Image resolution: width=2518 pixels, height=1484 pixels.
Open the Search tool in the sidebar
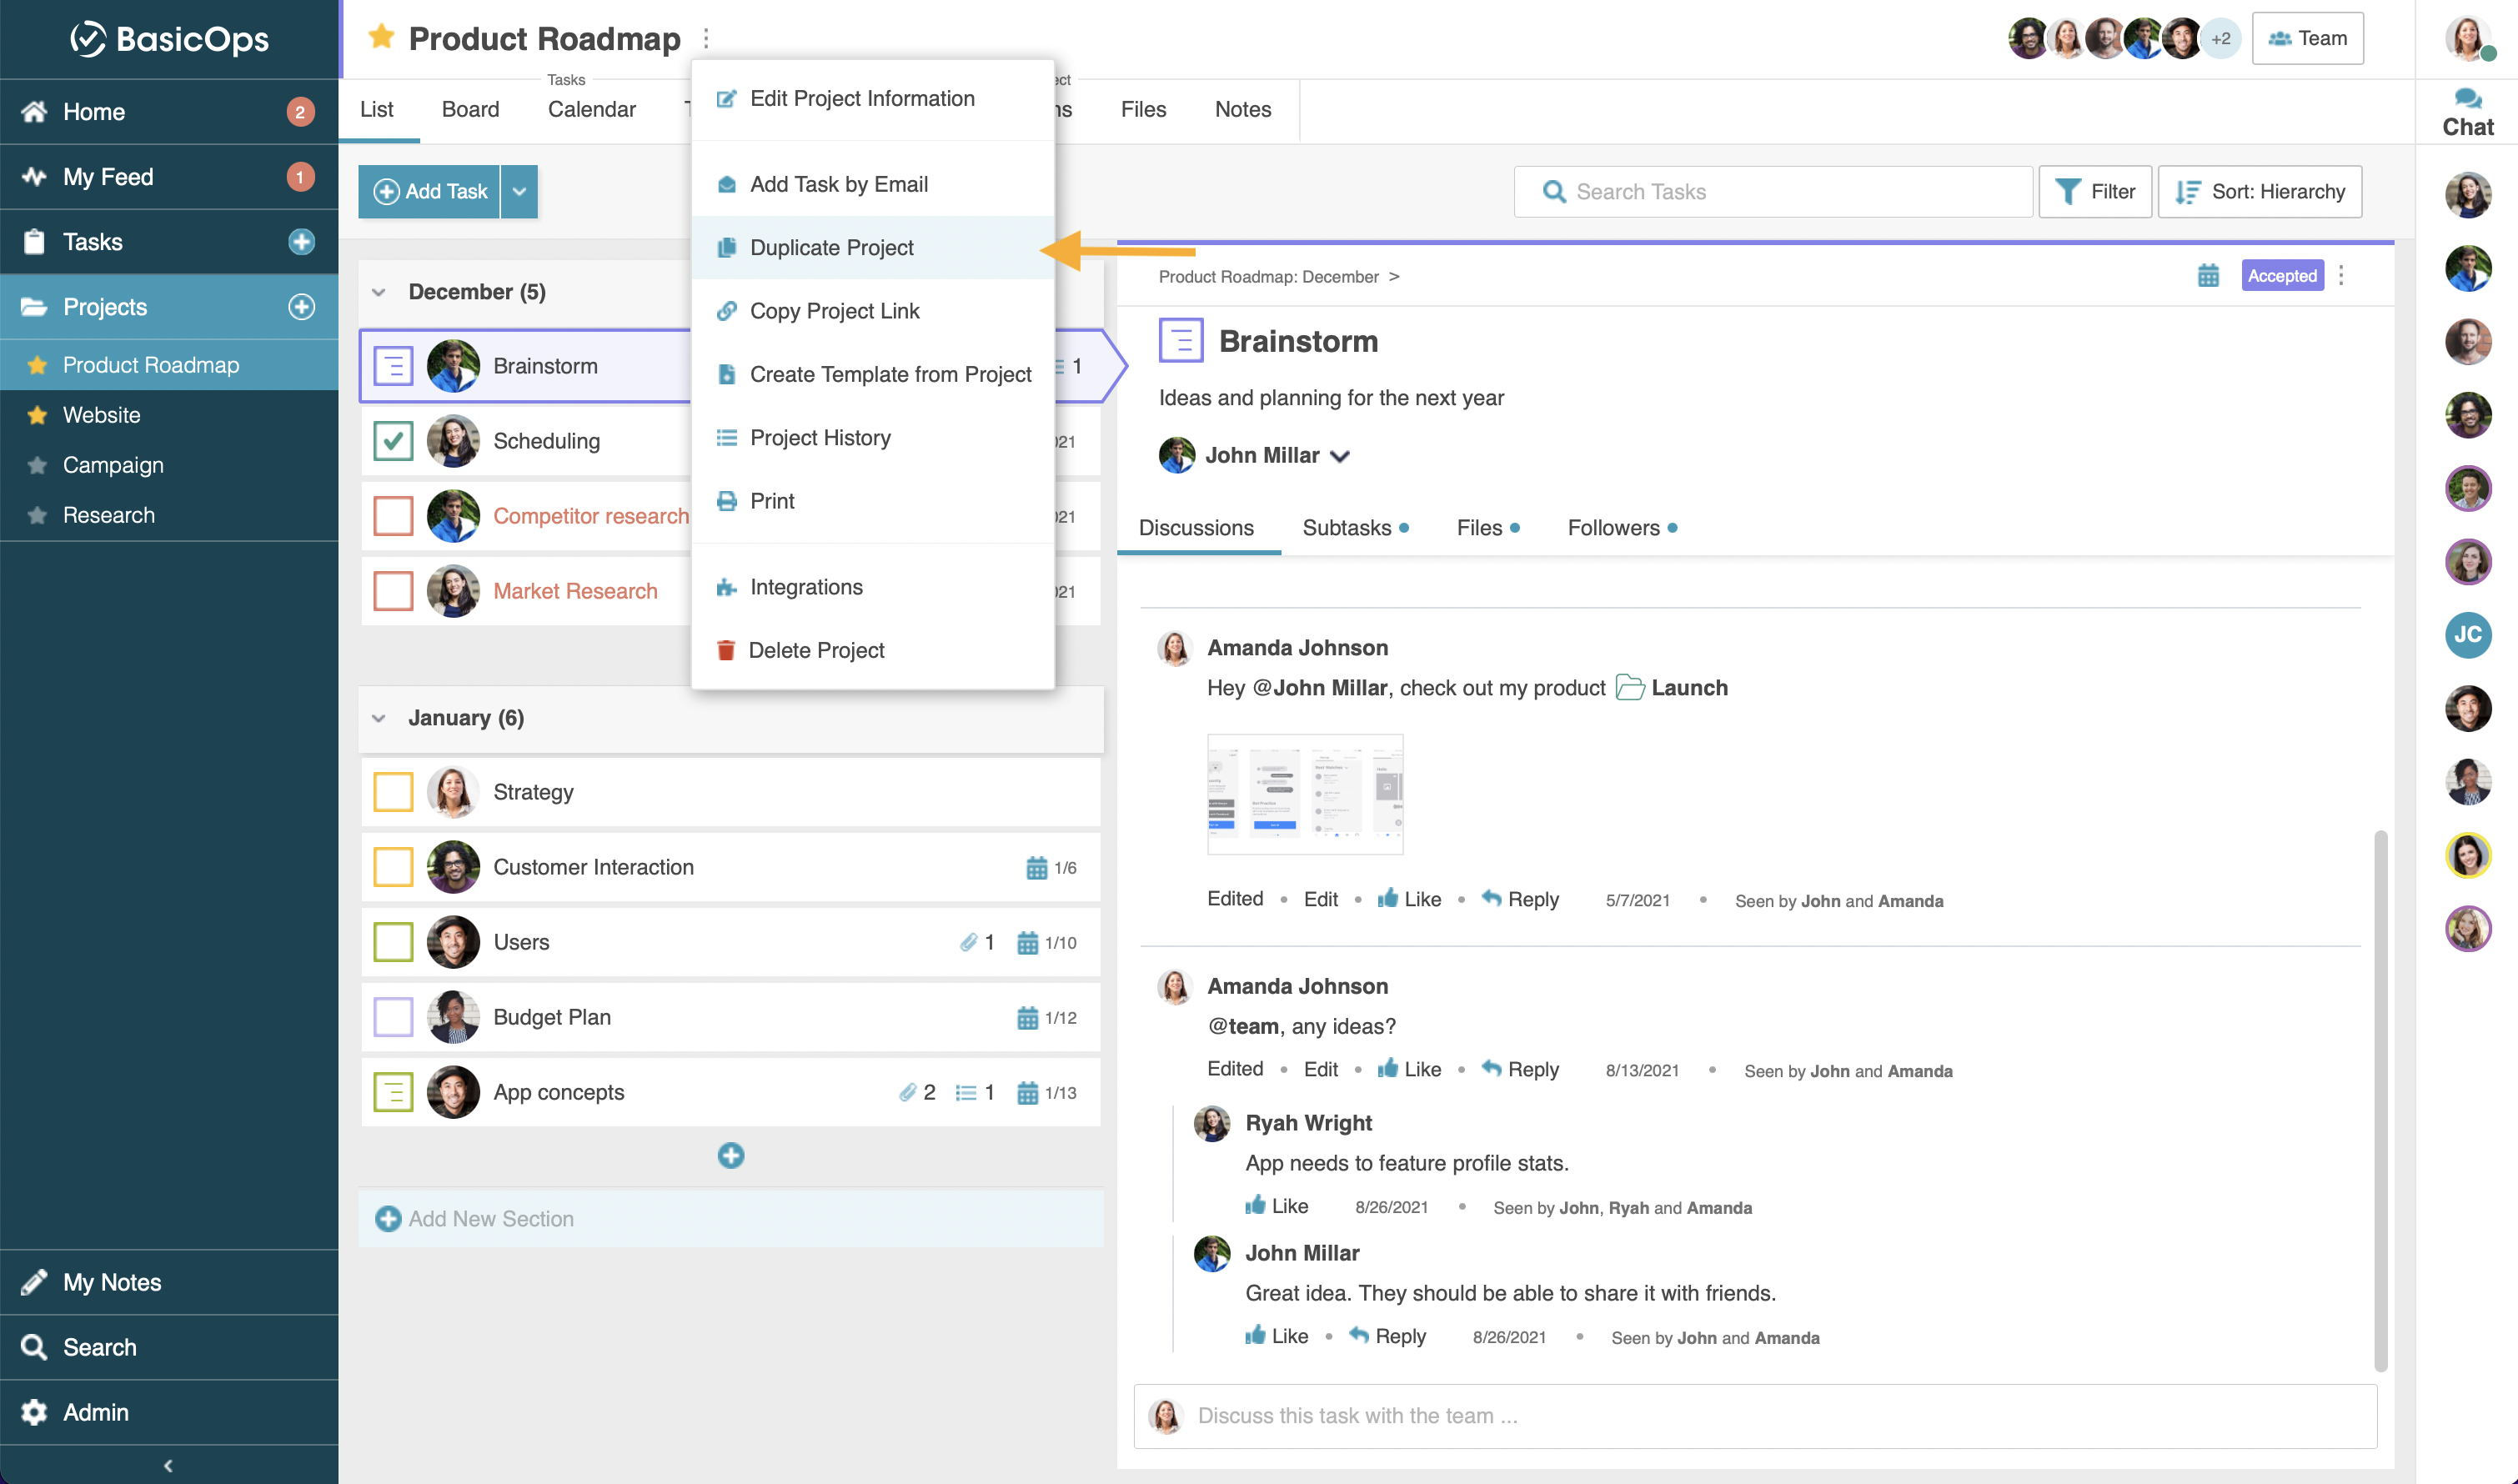click(33, 1347)
